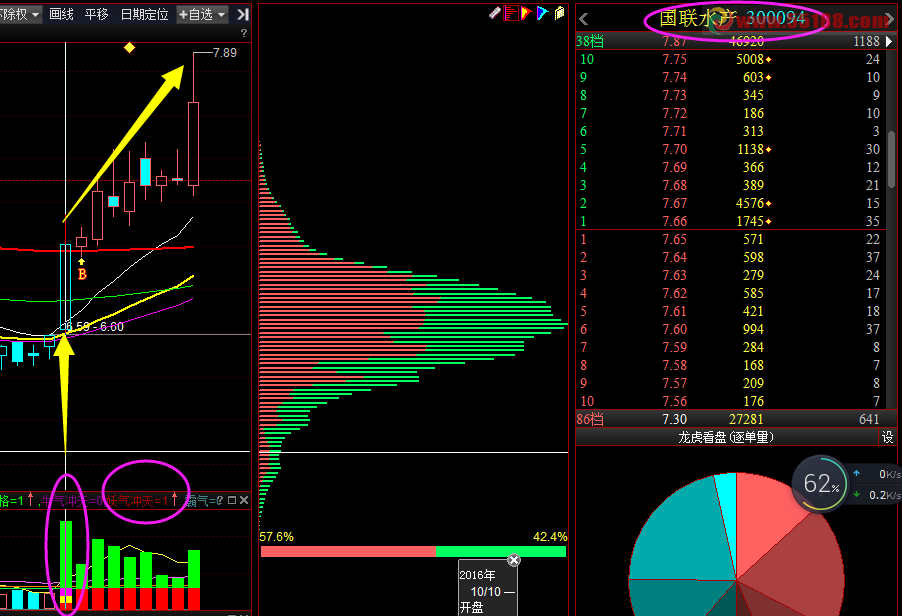Viewport: 902px width, 616px height.
Task: Click the volume 5008 cell
Action: (750, 59)
